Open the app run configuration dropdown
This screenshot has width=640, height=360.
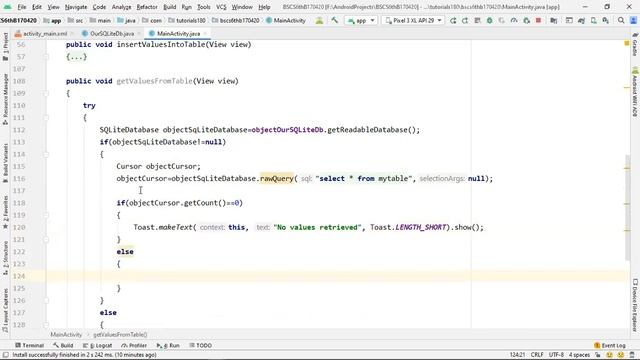point(361,20)
